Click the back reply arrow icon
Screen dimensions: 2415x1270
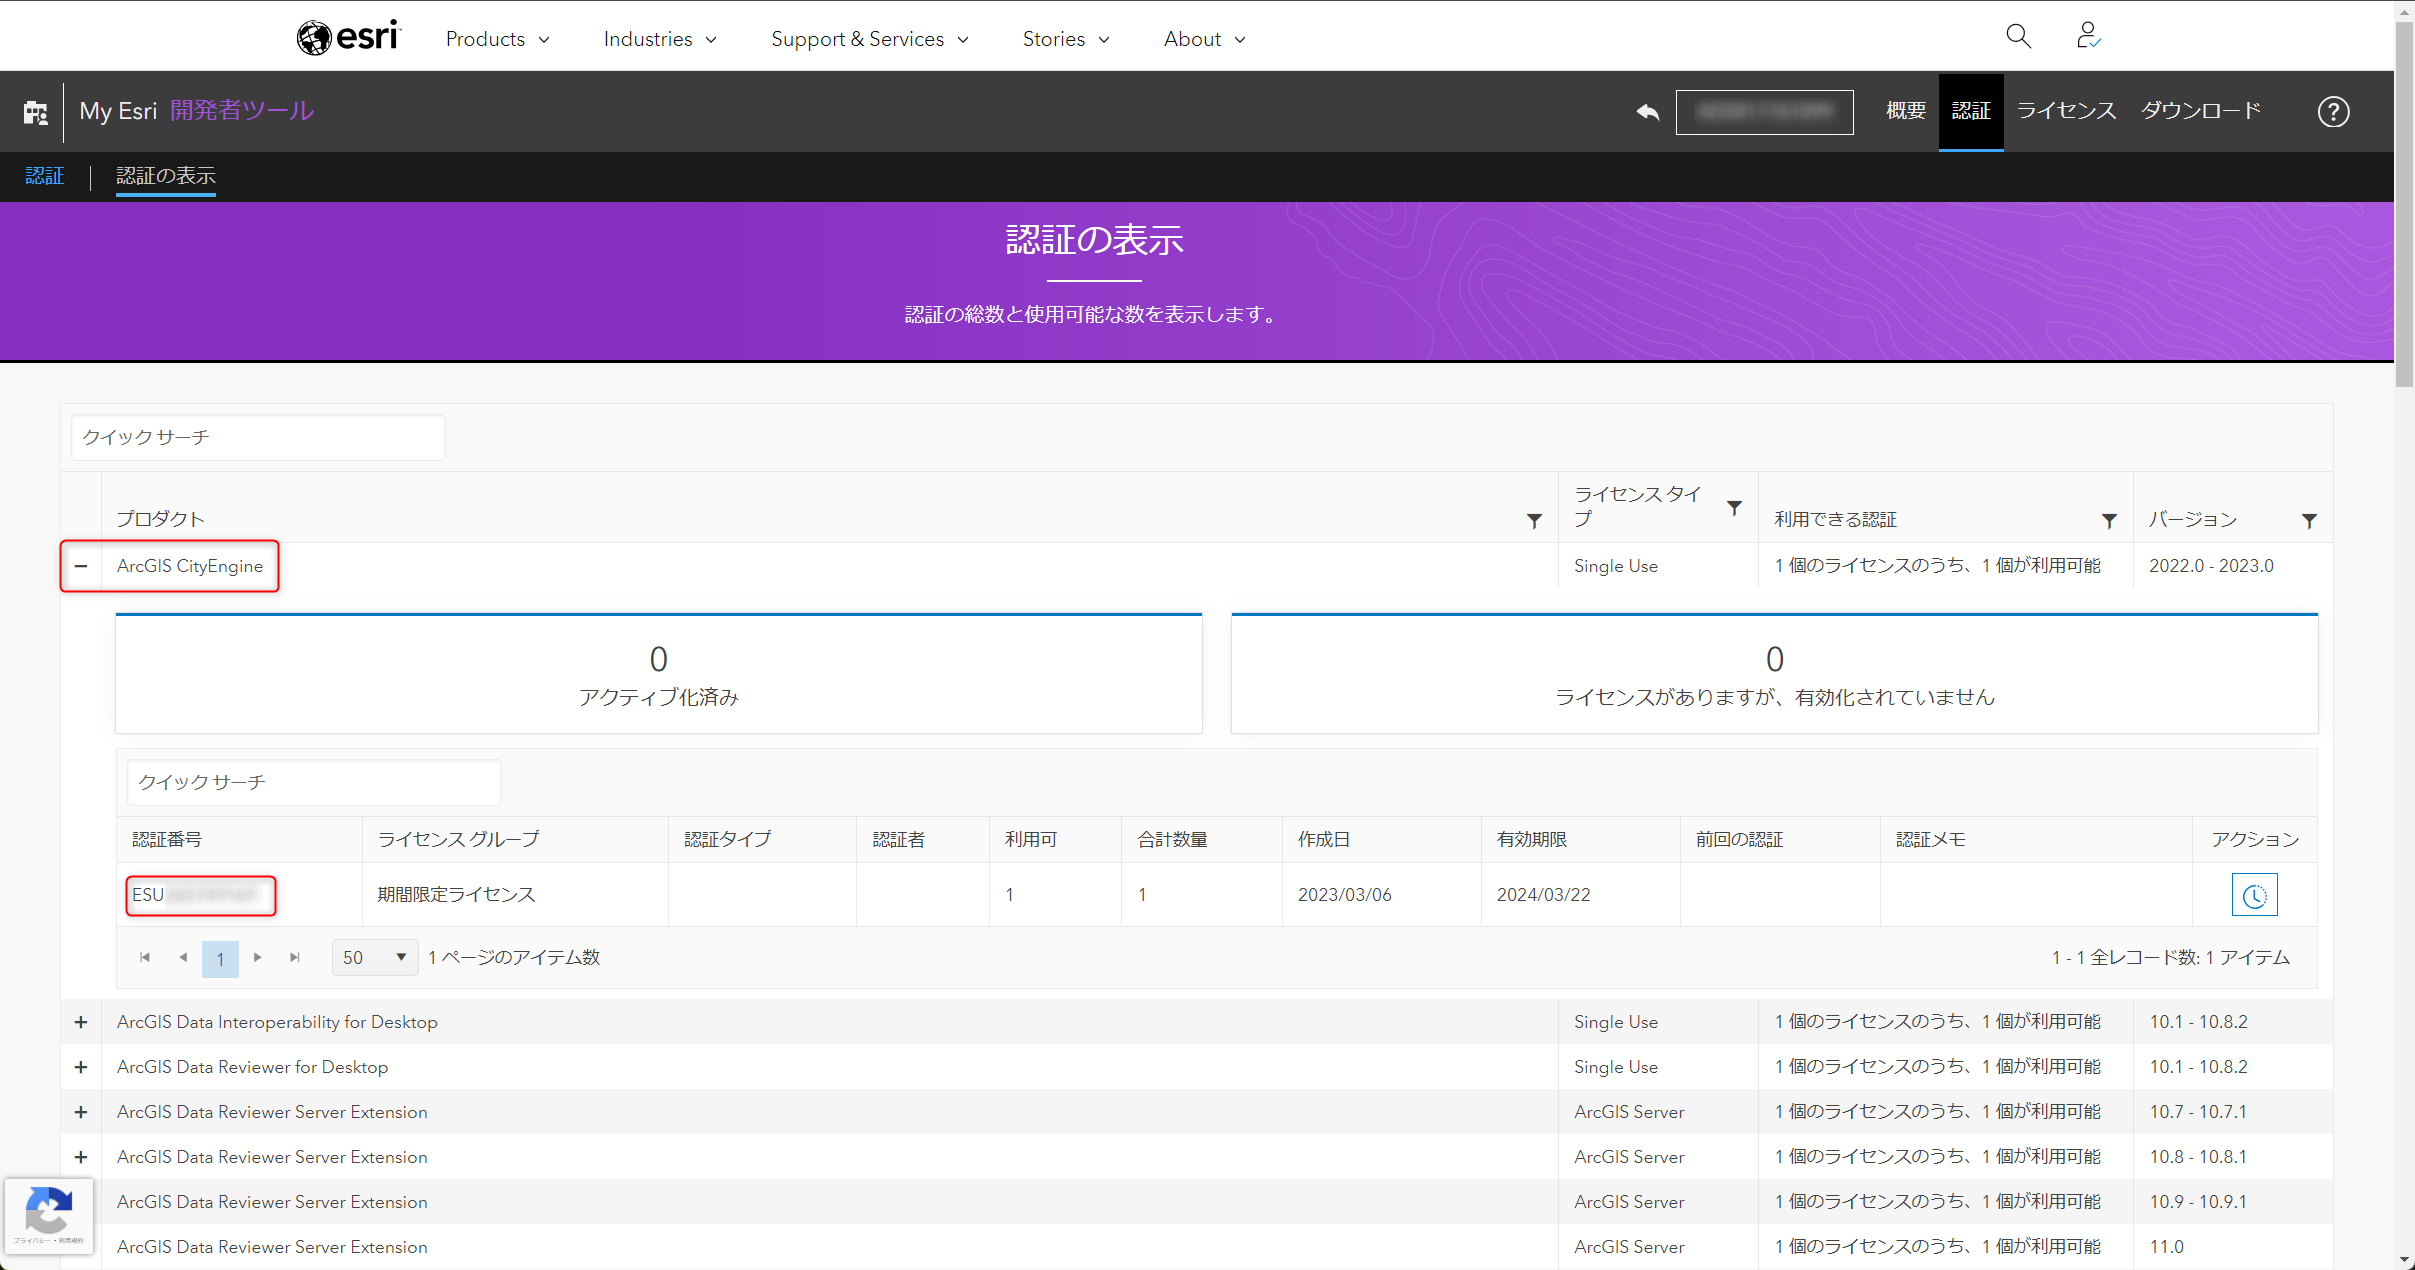pos(1648,111)
